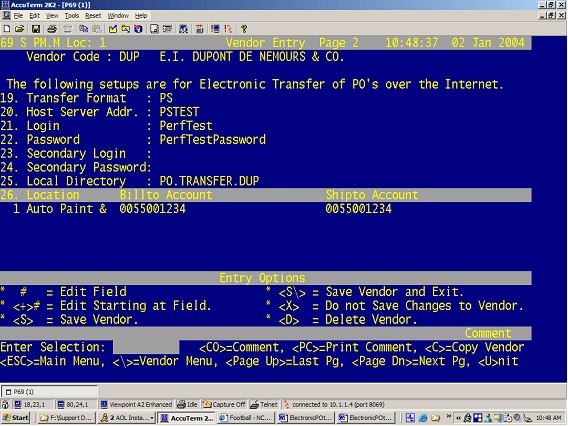
Task: Open the Help menu
Action: [141, 16]
